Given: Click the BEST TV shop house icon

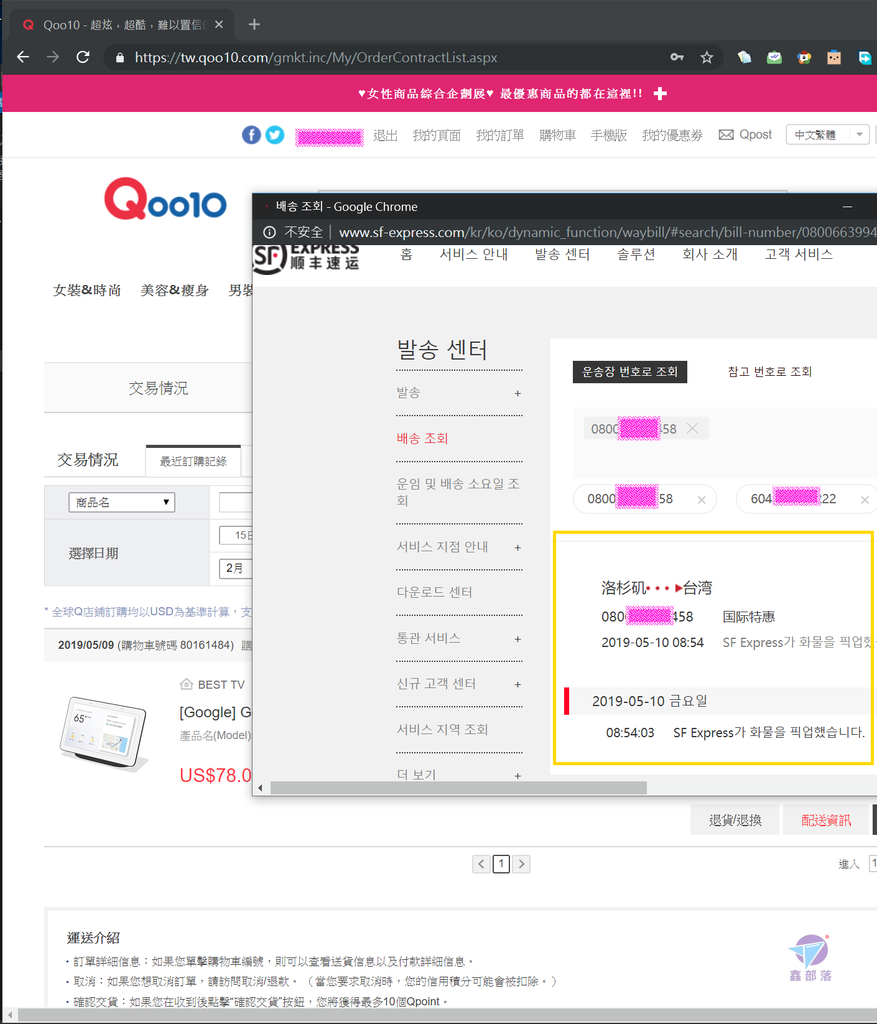Looking at the screenshot, I should point(186,684).
